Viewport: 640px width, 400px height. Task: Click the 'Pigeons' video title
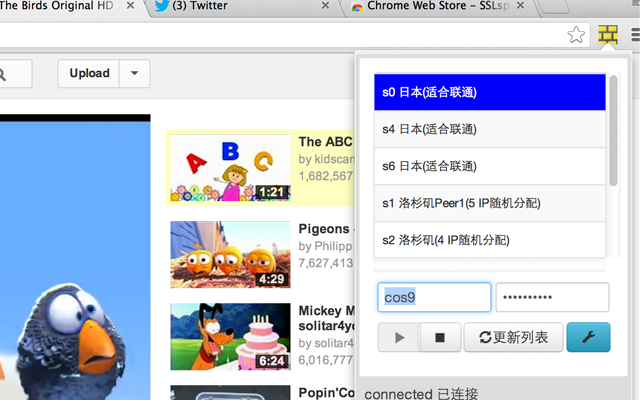(x=324, y=229)
